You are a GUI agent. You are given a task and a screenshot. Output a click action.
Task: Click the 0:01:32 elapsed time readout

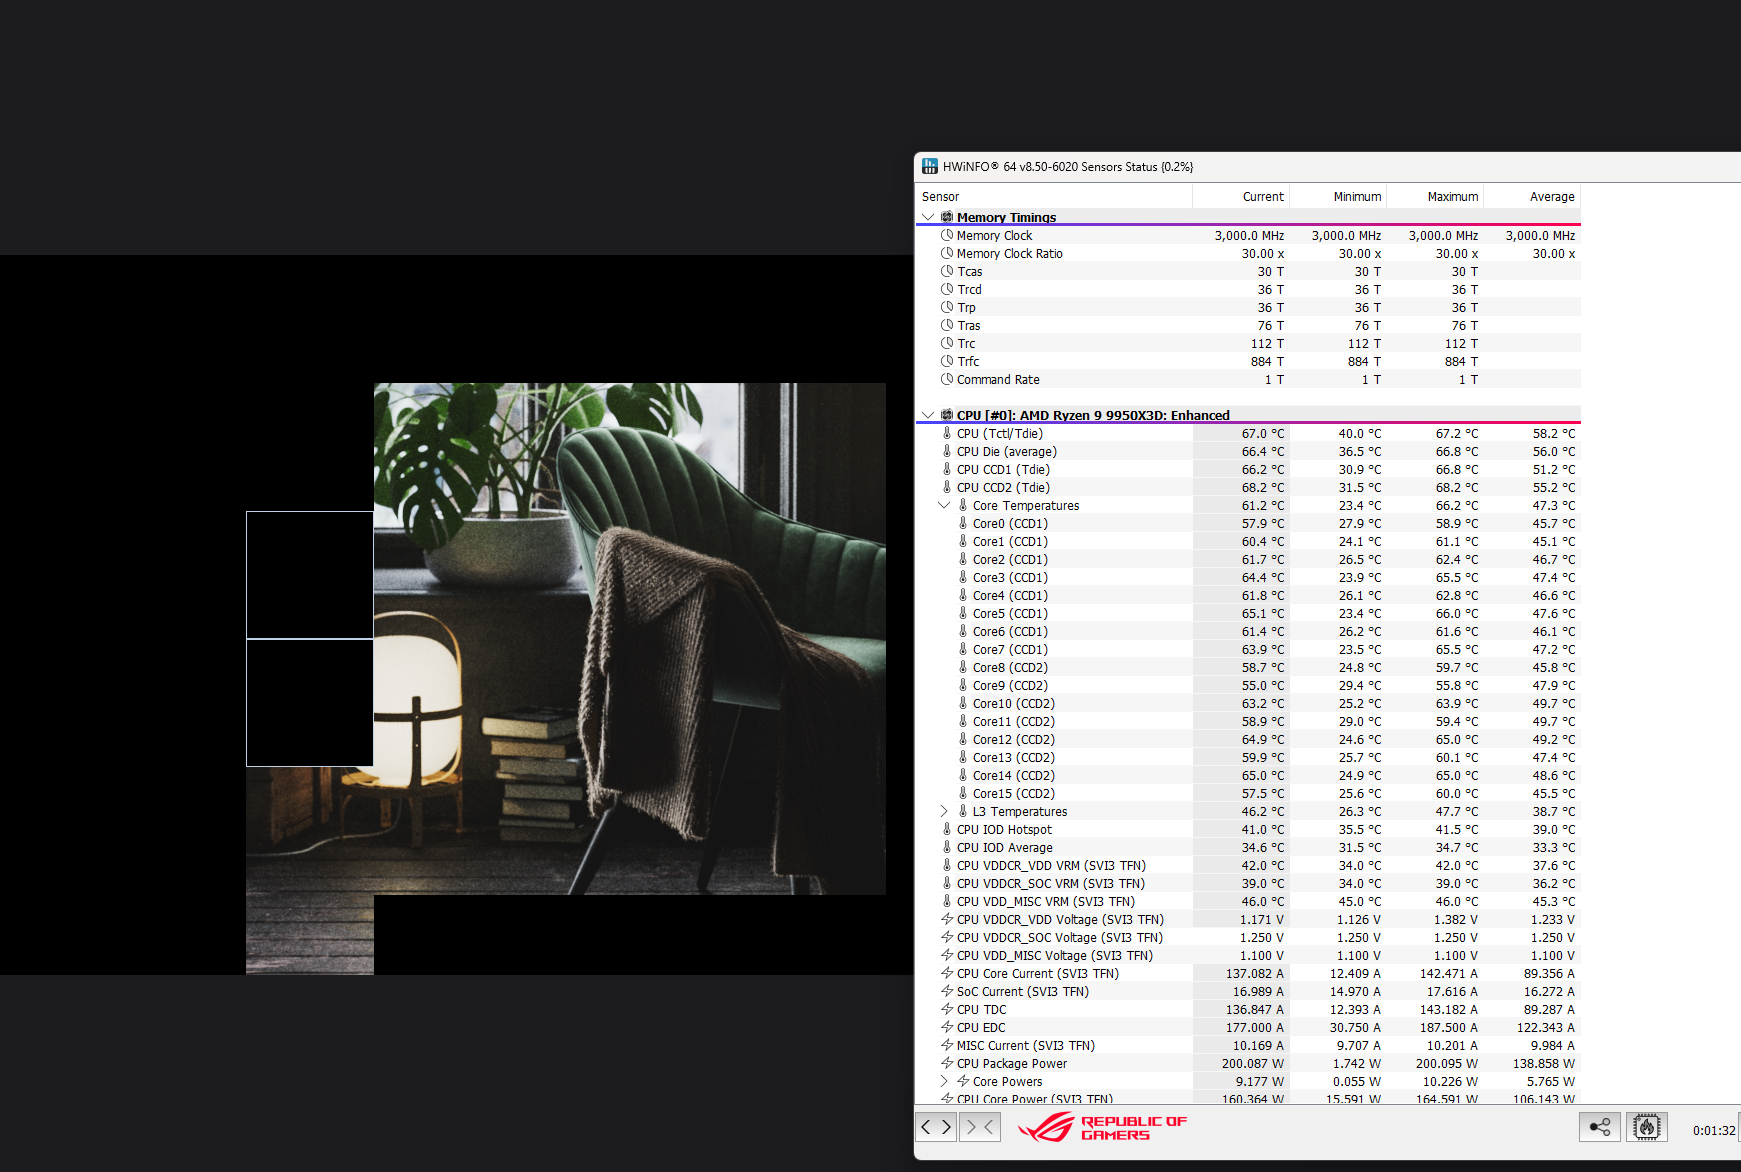pos(1714,1130)
